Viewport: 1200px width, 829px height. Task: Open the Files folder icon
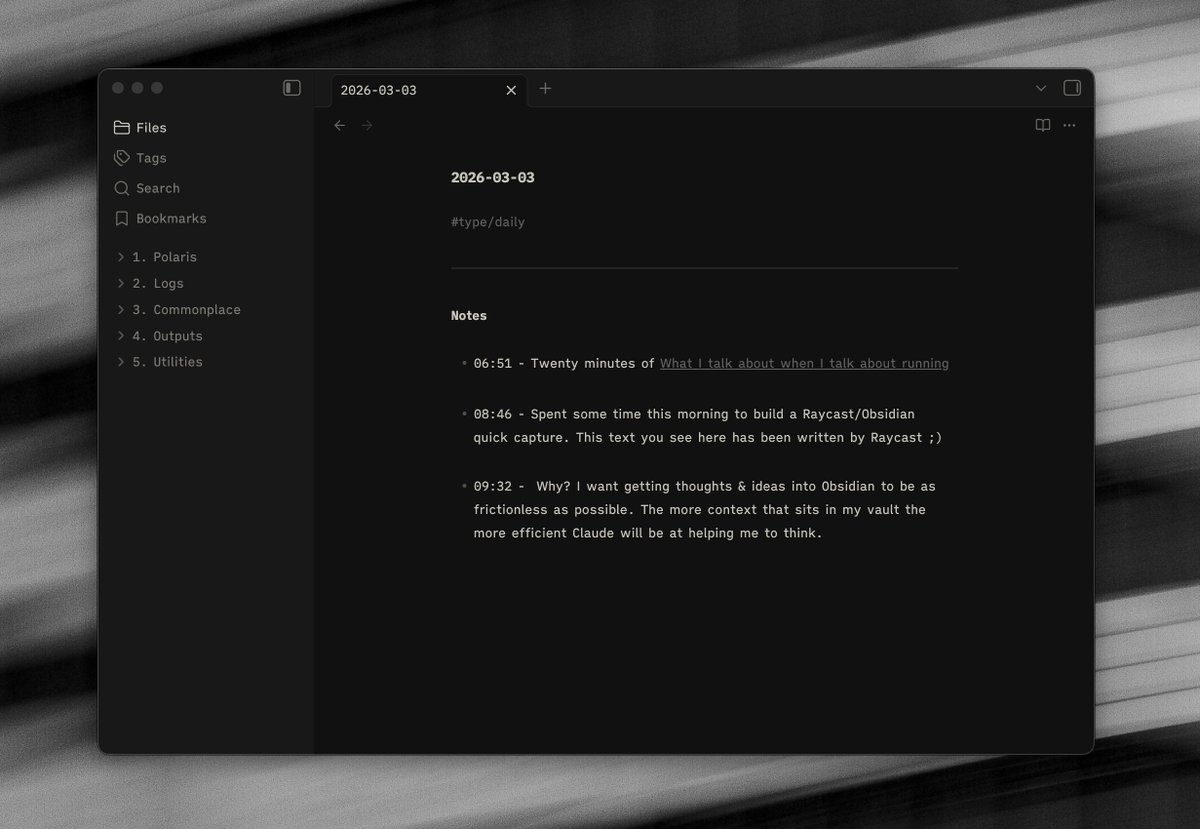pos(122,127)
